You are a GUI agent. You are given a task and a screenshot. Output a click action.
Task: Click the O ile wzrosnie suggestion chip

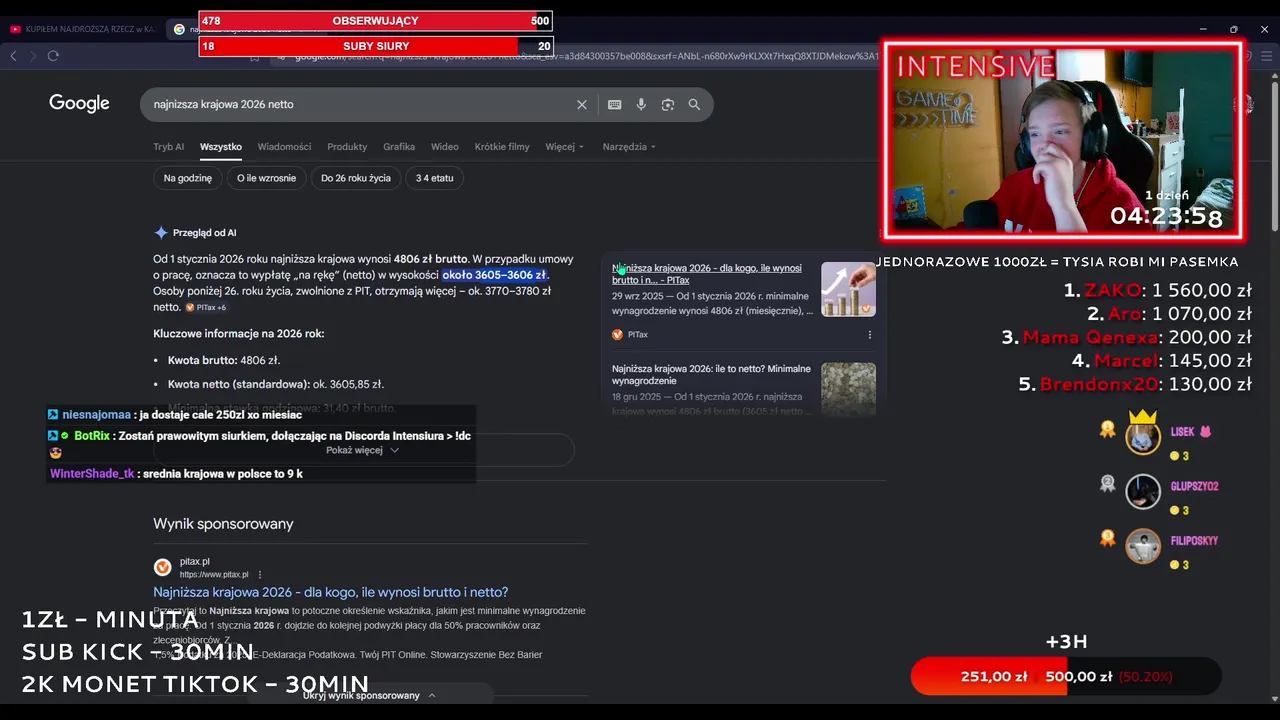click(x=266, y=178)
